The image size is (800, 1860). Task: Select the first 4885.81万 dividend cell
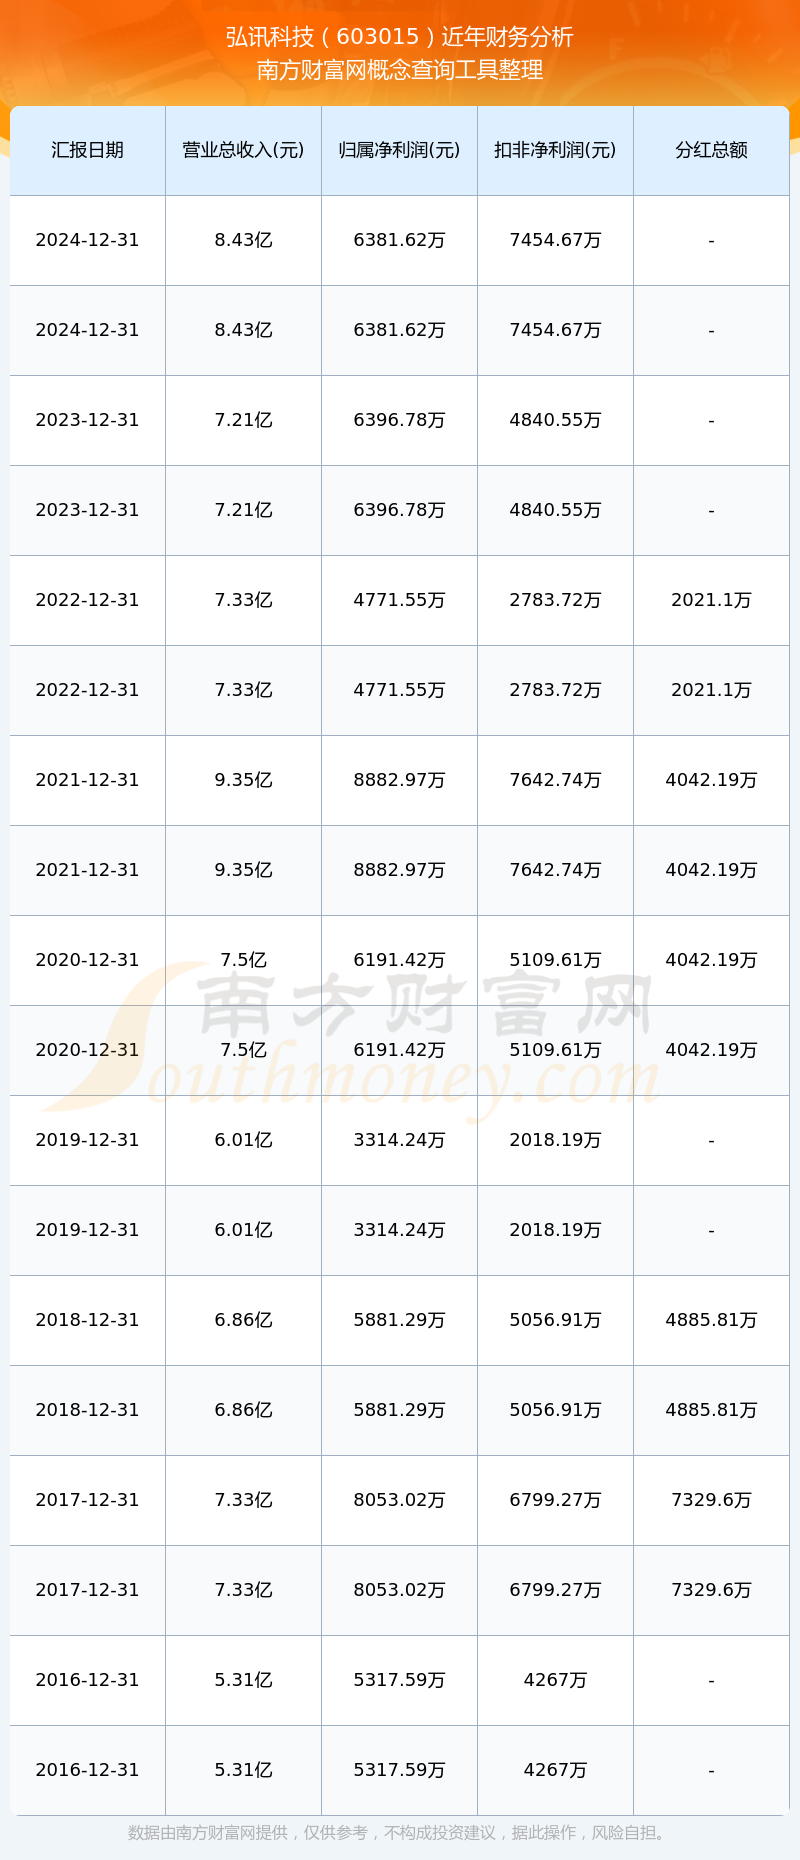pos(711,1320)
